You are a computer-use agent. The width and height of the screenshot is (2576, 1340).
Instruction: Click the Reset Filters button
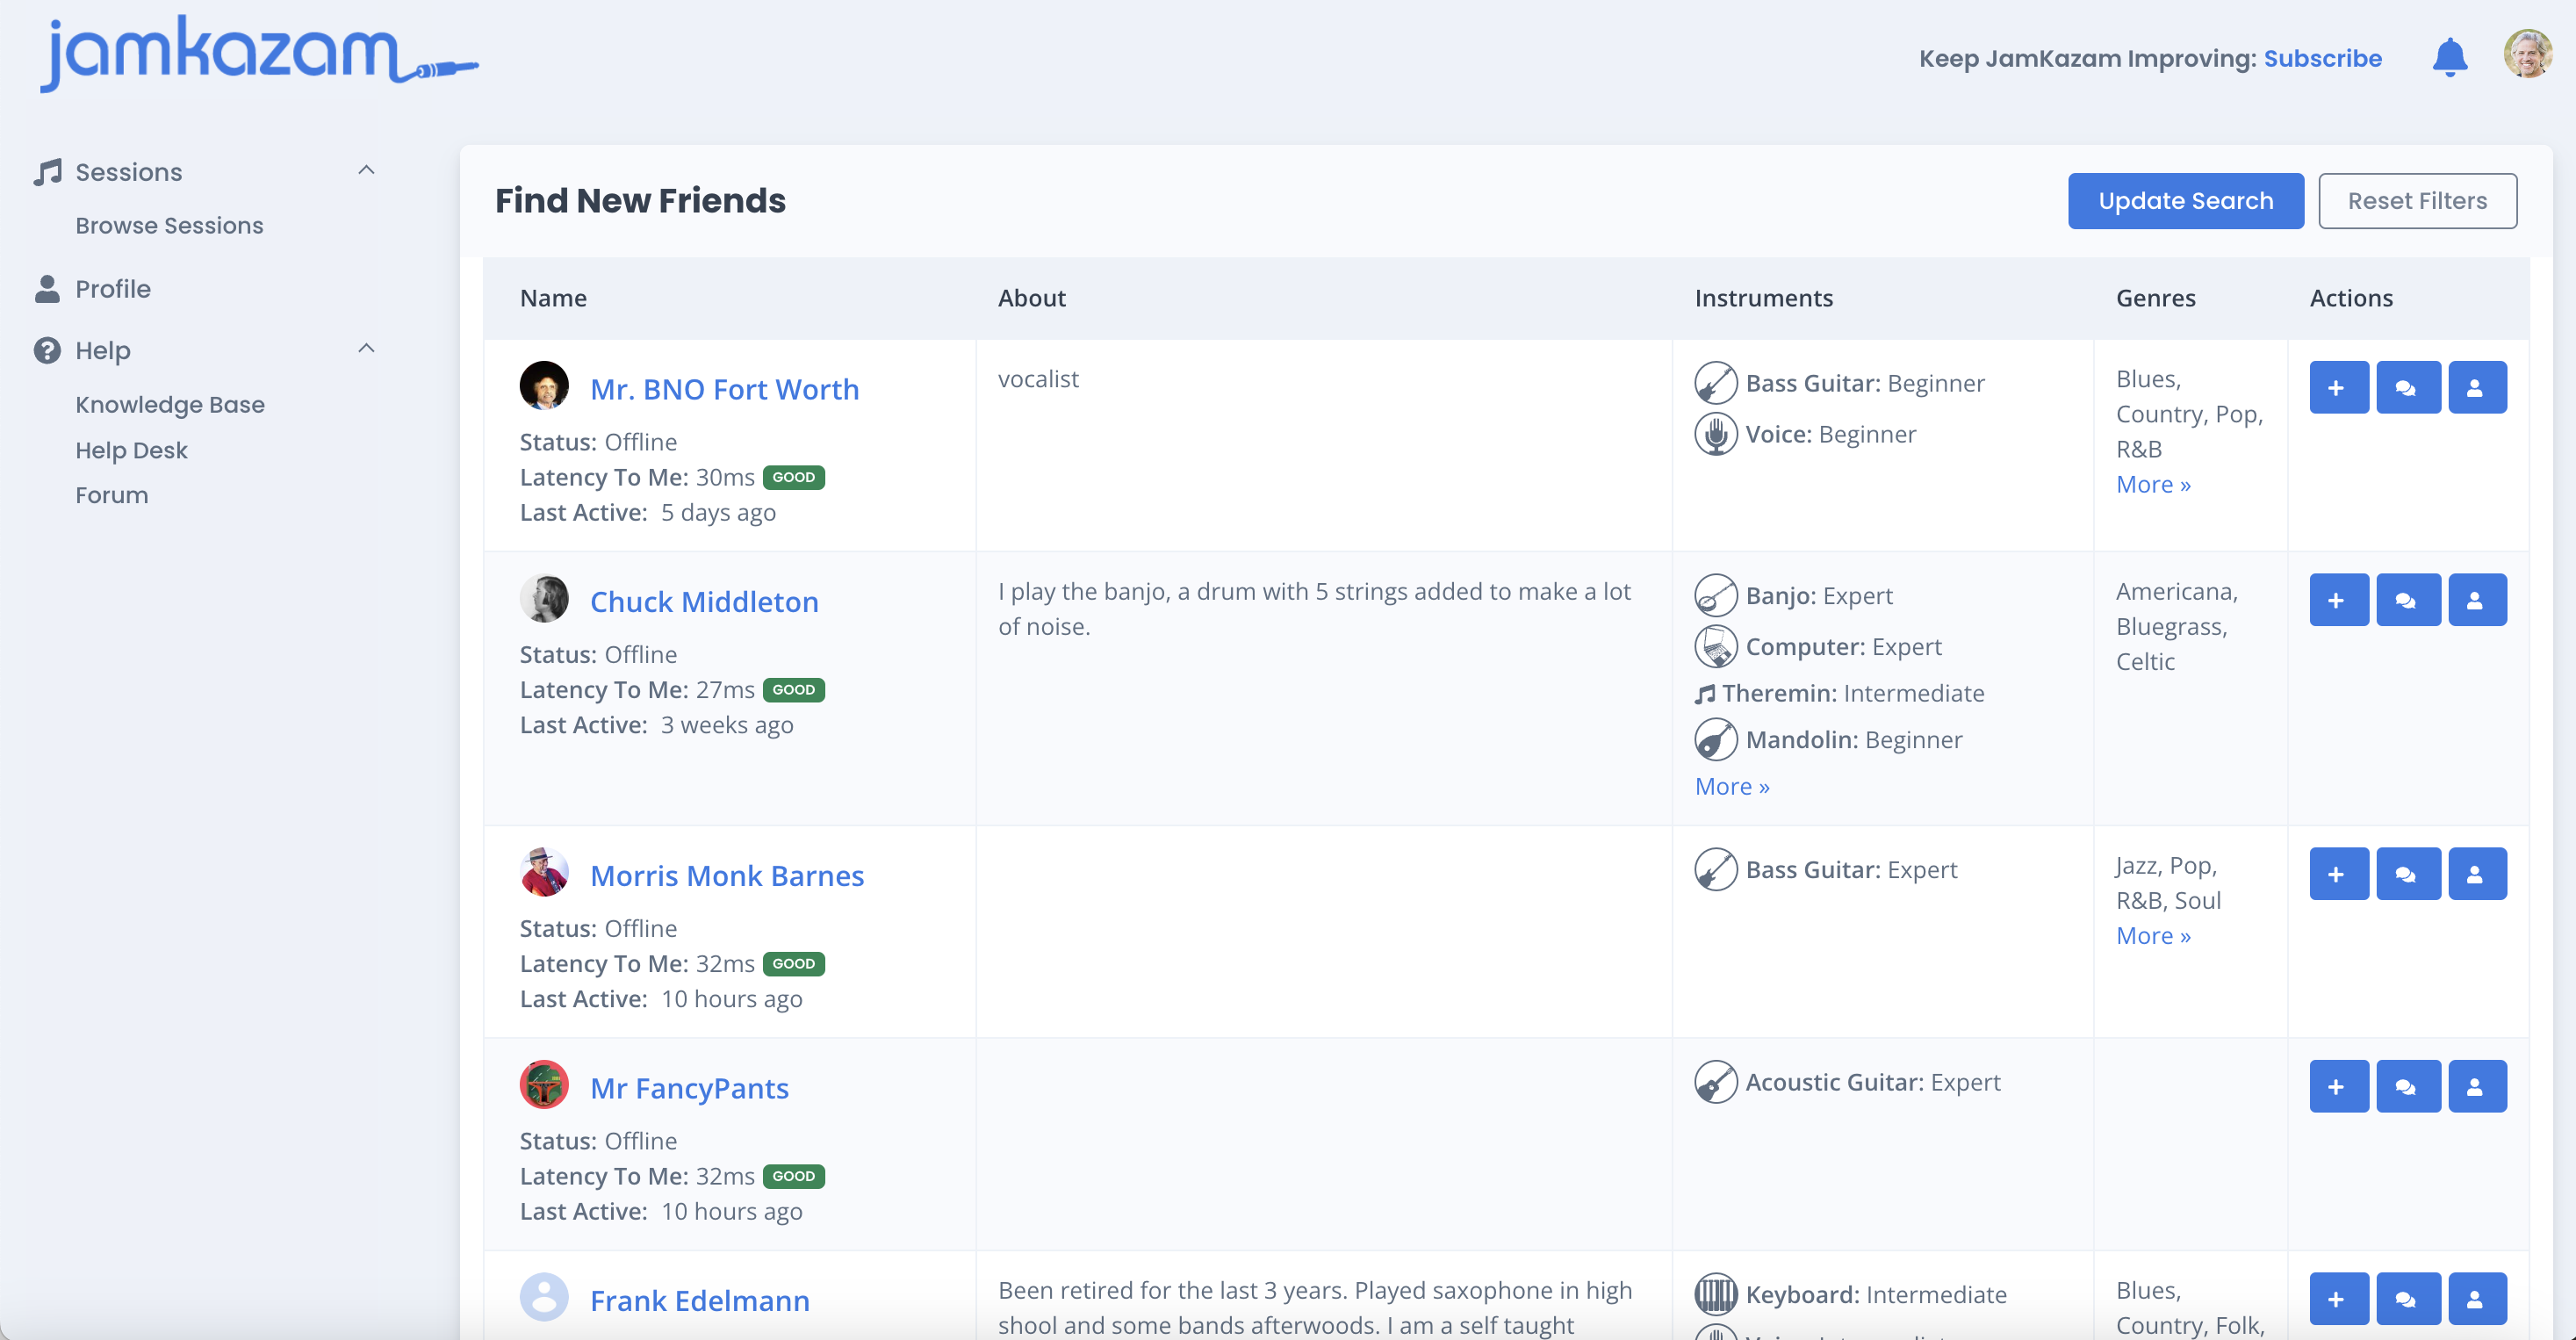[2416, 201]
